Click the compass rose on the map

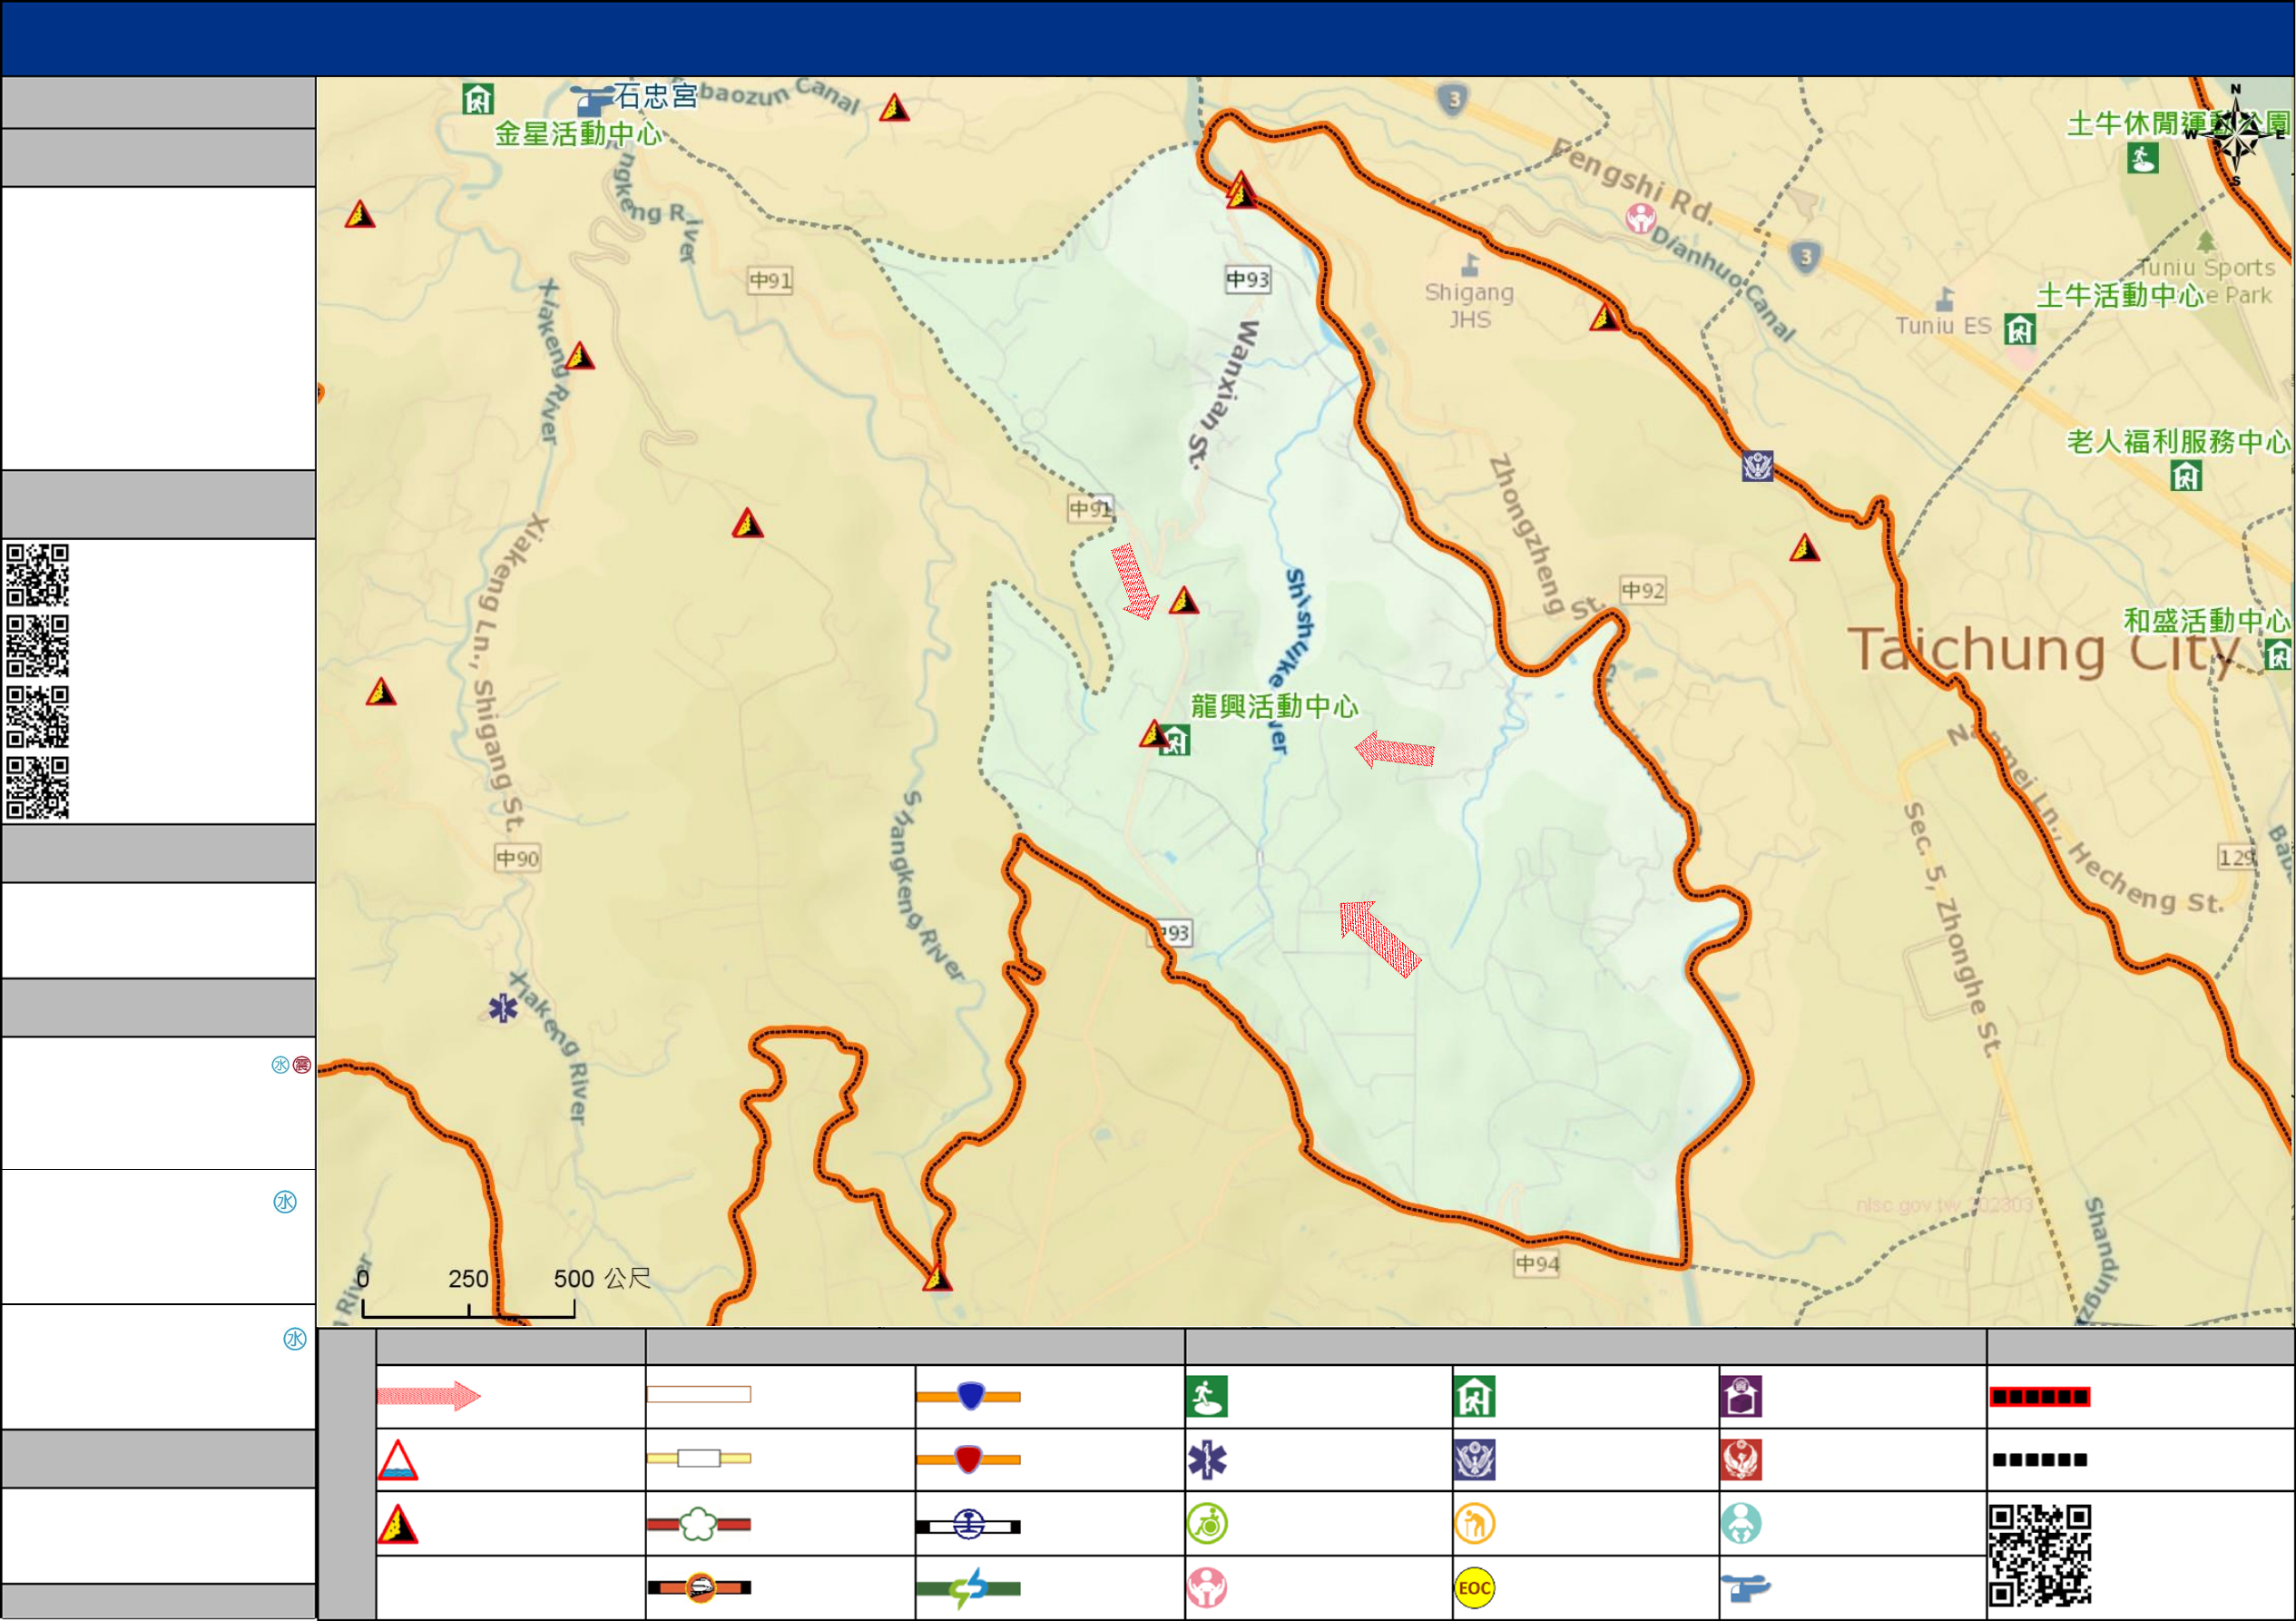pyautogui.click(x=2236, y=136)
